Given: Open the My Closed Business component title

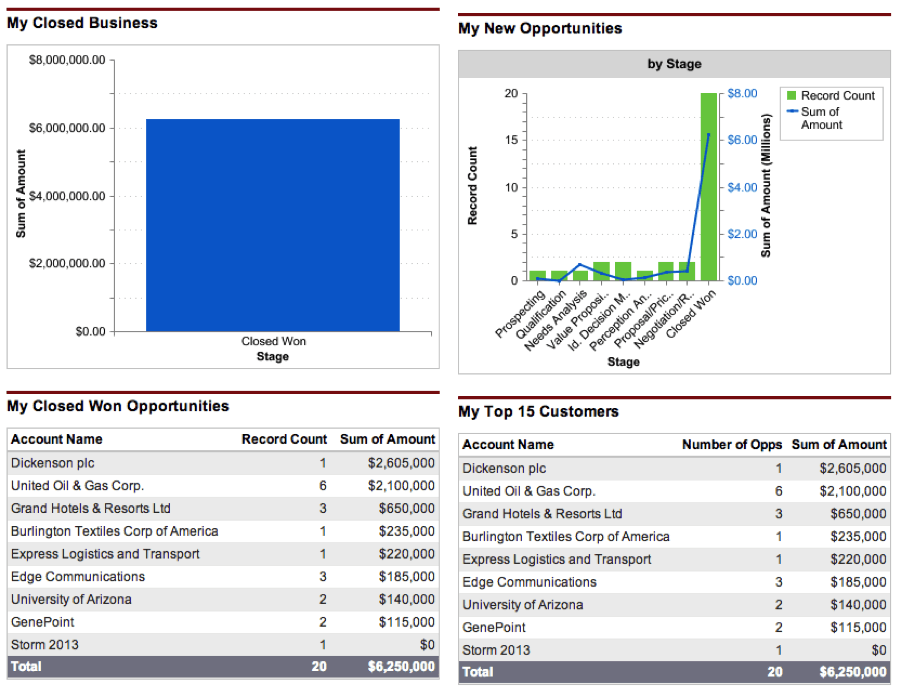Looking at the screenshot, I should click(82, 23).
